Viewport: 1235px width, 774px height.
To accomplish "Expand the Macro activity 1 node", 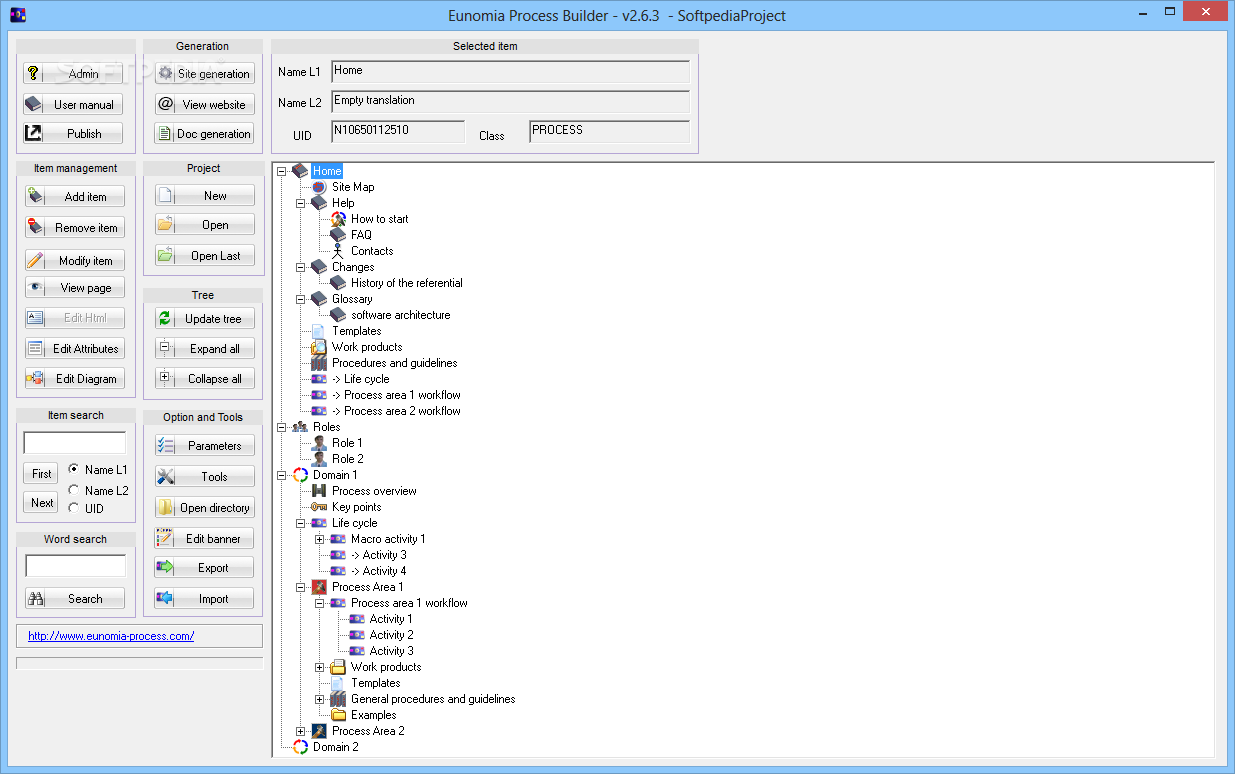I will coord(320,539).
